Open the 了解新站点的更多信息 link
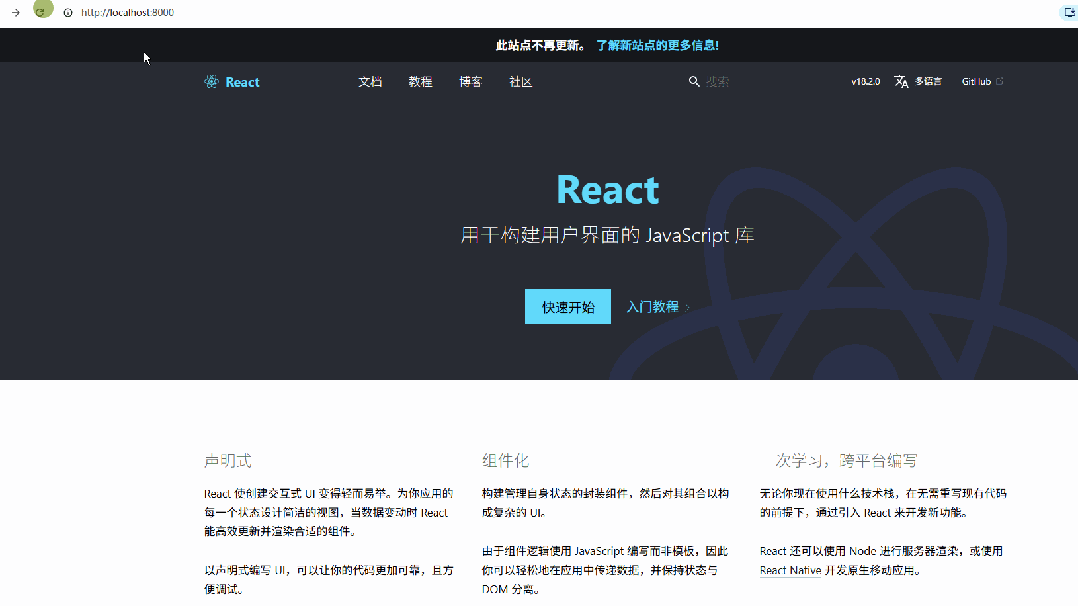The image size is (1078, 606). 657,45
